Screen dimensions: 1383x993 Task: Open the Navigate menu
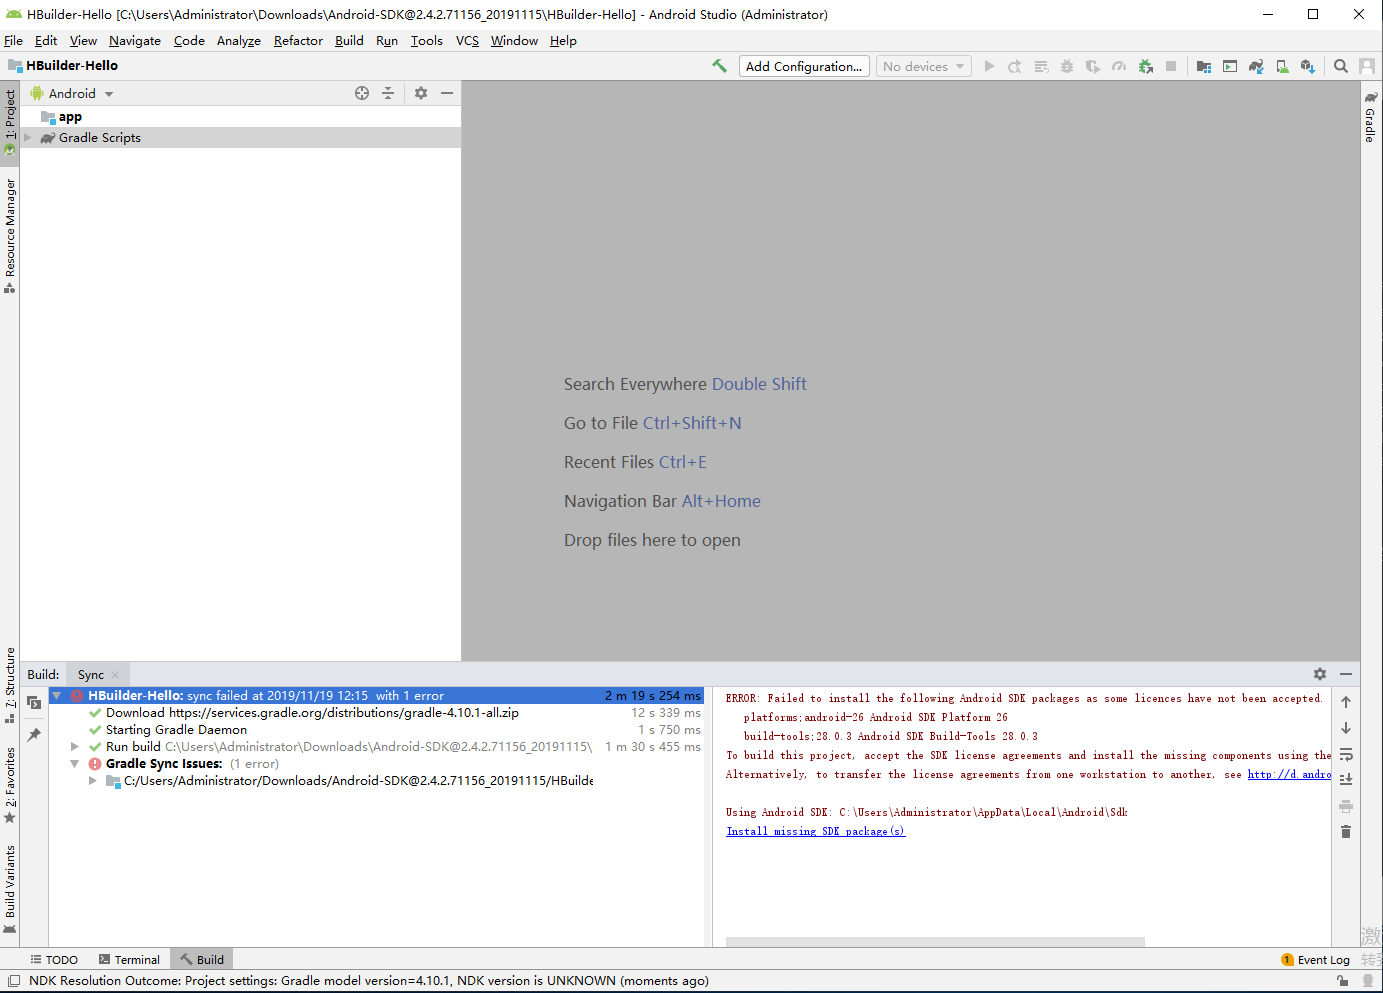[135, 41]
